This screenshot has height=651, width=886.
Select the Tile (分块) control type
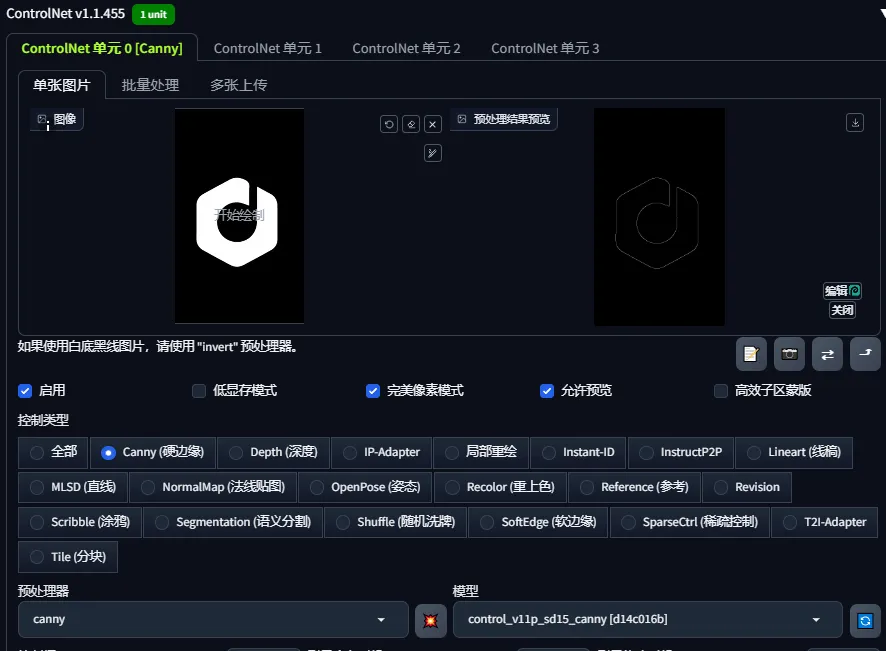click(68, 557)
